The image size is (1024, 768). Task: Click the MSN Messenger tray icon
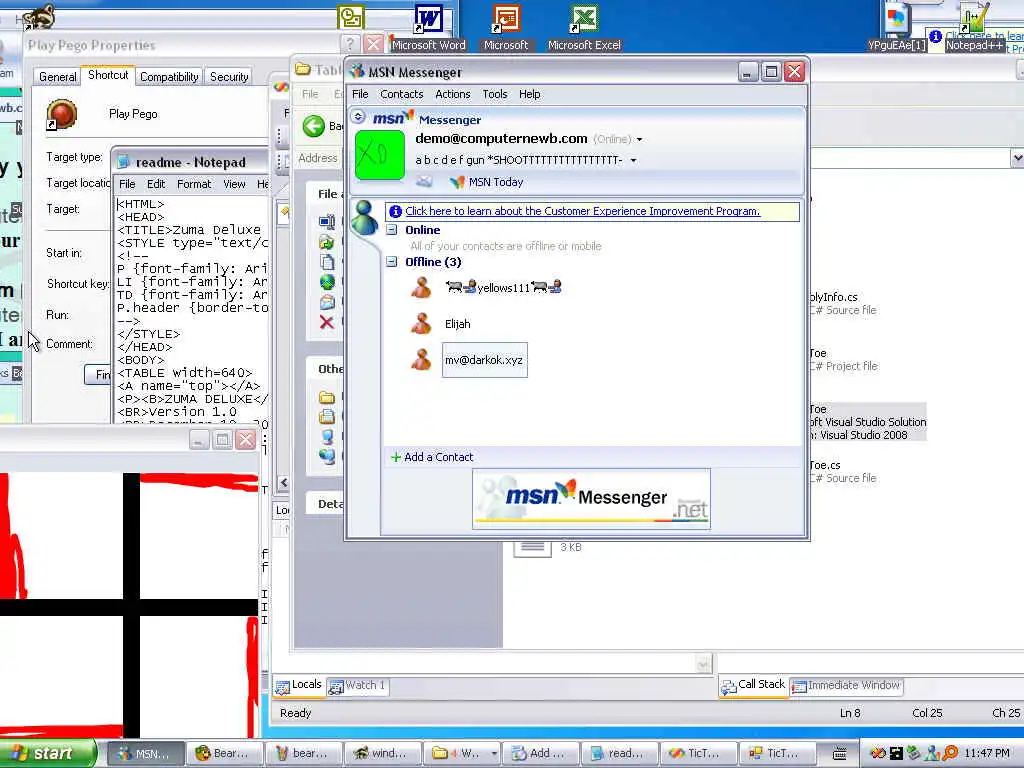coord(933,753)
